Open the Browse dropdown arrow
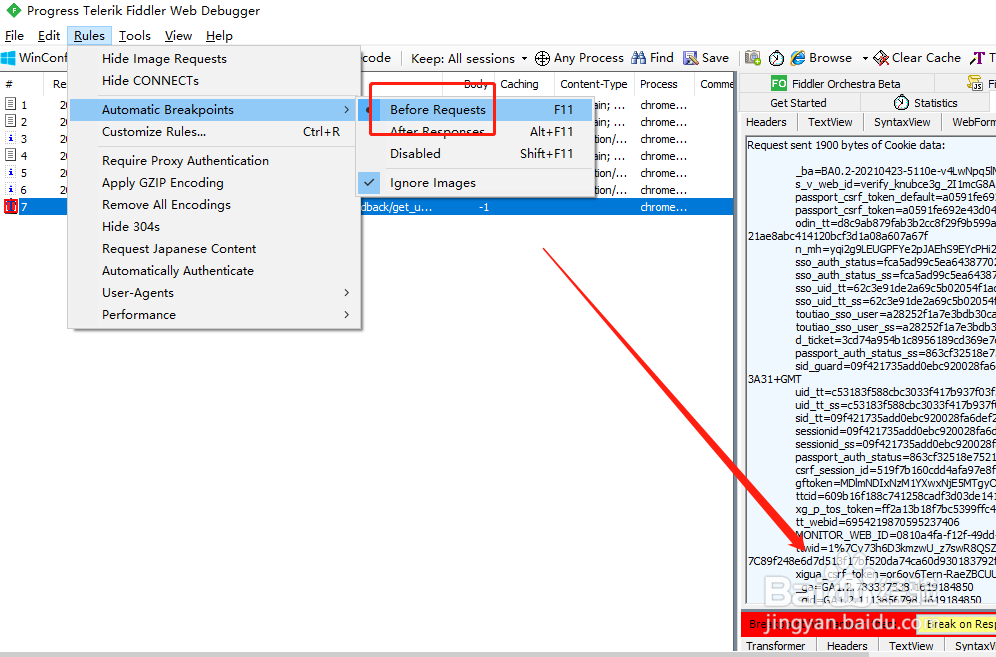996x657 pixels. pos(865,58)
